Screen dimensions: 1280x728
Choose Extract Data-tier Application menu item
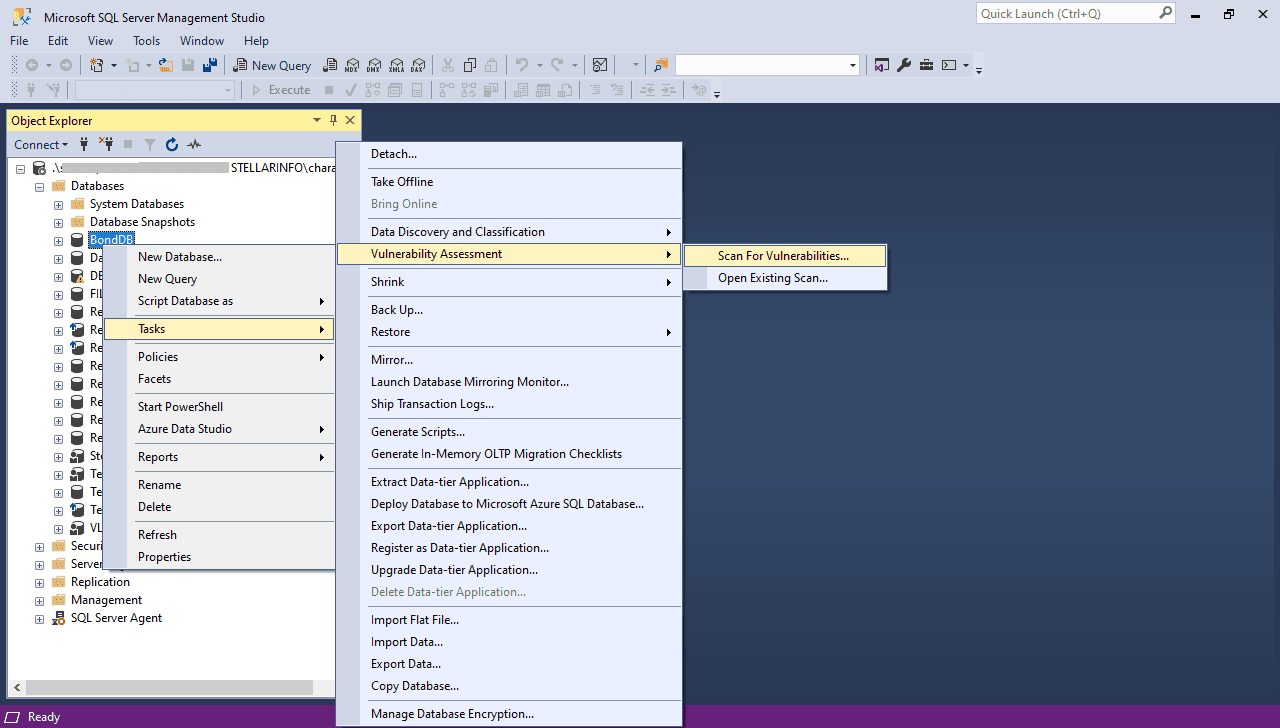pyautogui.click(x=509, y=482)
